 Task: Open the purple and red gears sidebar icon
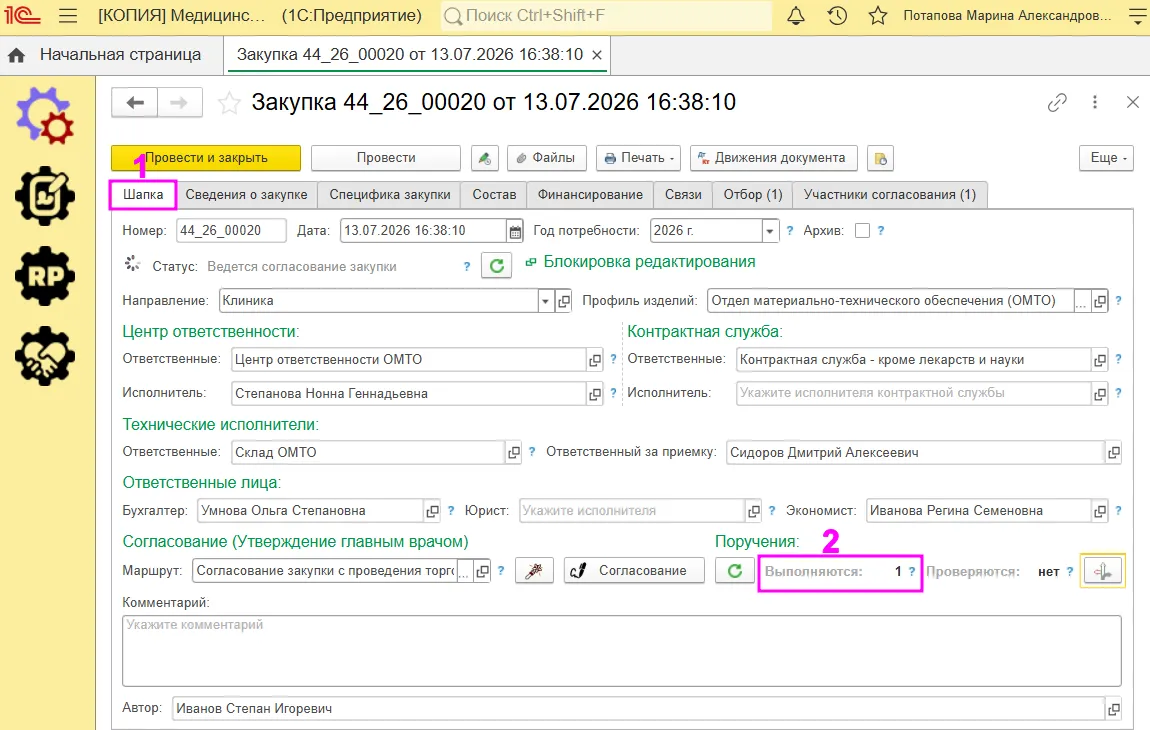pos(45,116)
